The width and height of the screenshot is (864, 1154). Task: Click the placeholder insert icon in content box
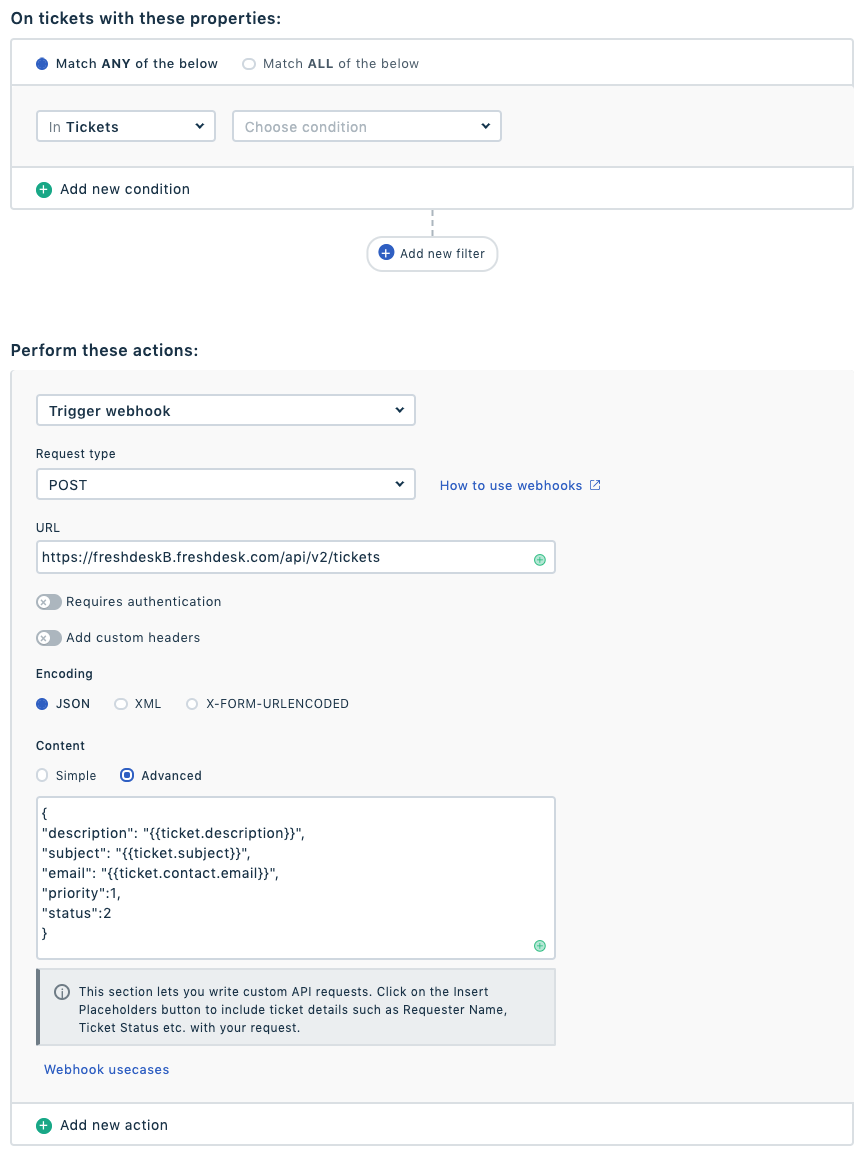pyautogui.click(x=540, y=945)
